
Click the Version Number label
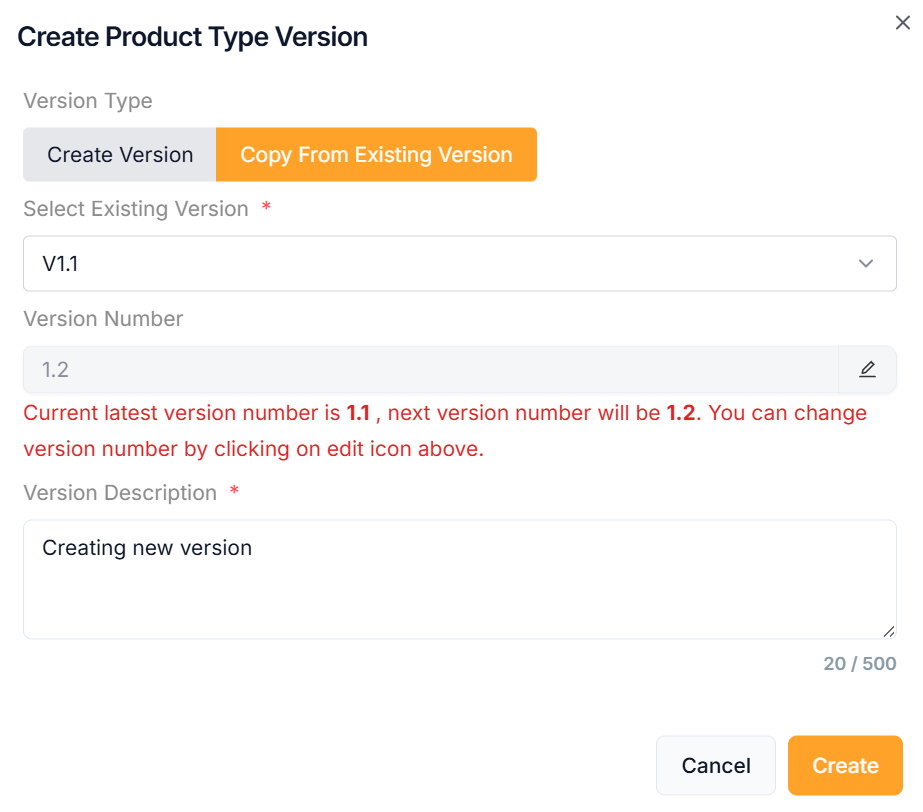click(103, 319)
